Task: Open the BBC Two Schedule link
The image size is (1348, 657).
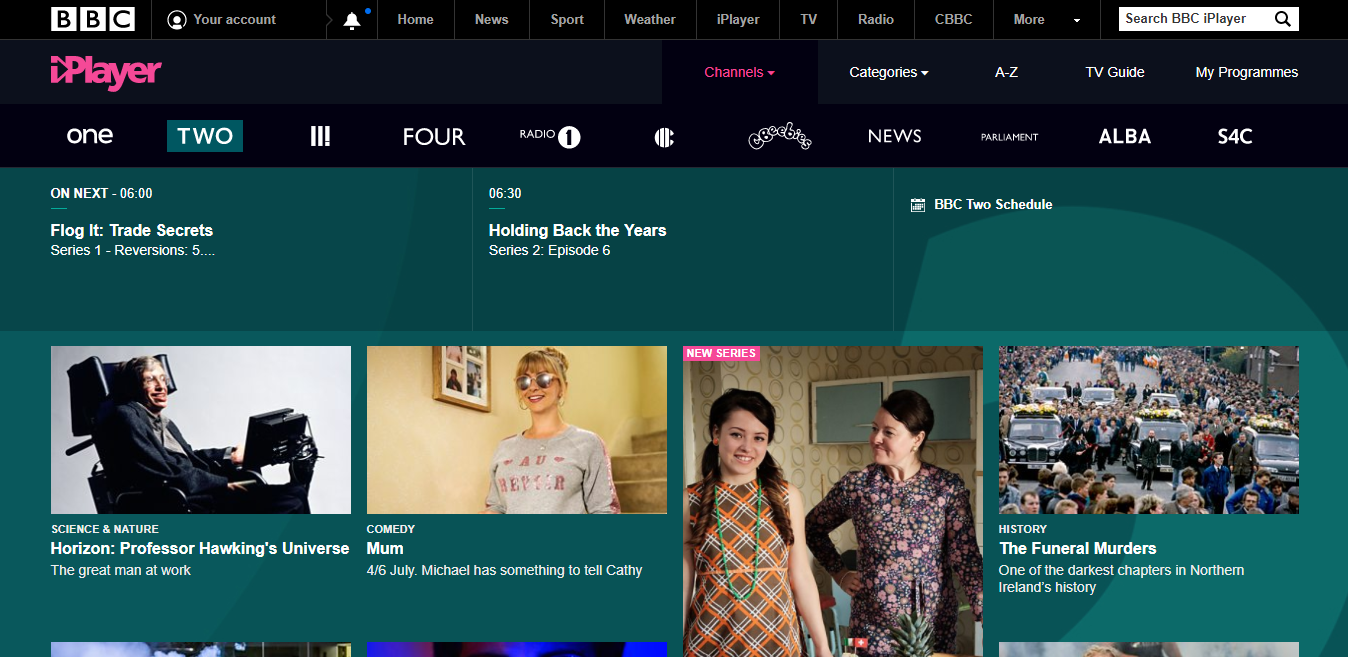Action: click(982, 204)
